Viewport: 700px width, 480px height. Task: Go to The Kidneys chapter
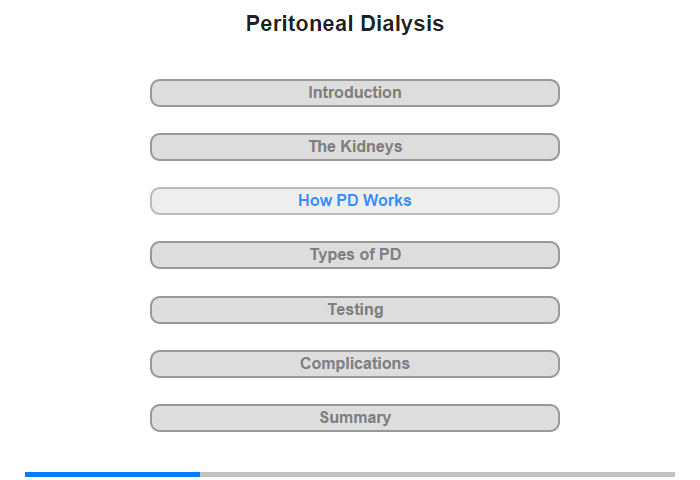point(354,147)
